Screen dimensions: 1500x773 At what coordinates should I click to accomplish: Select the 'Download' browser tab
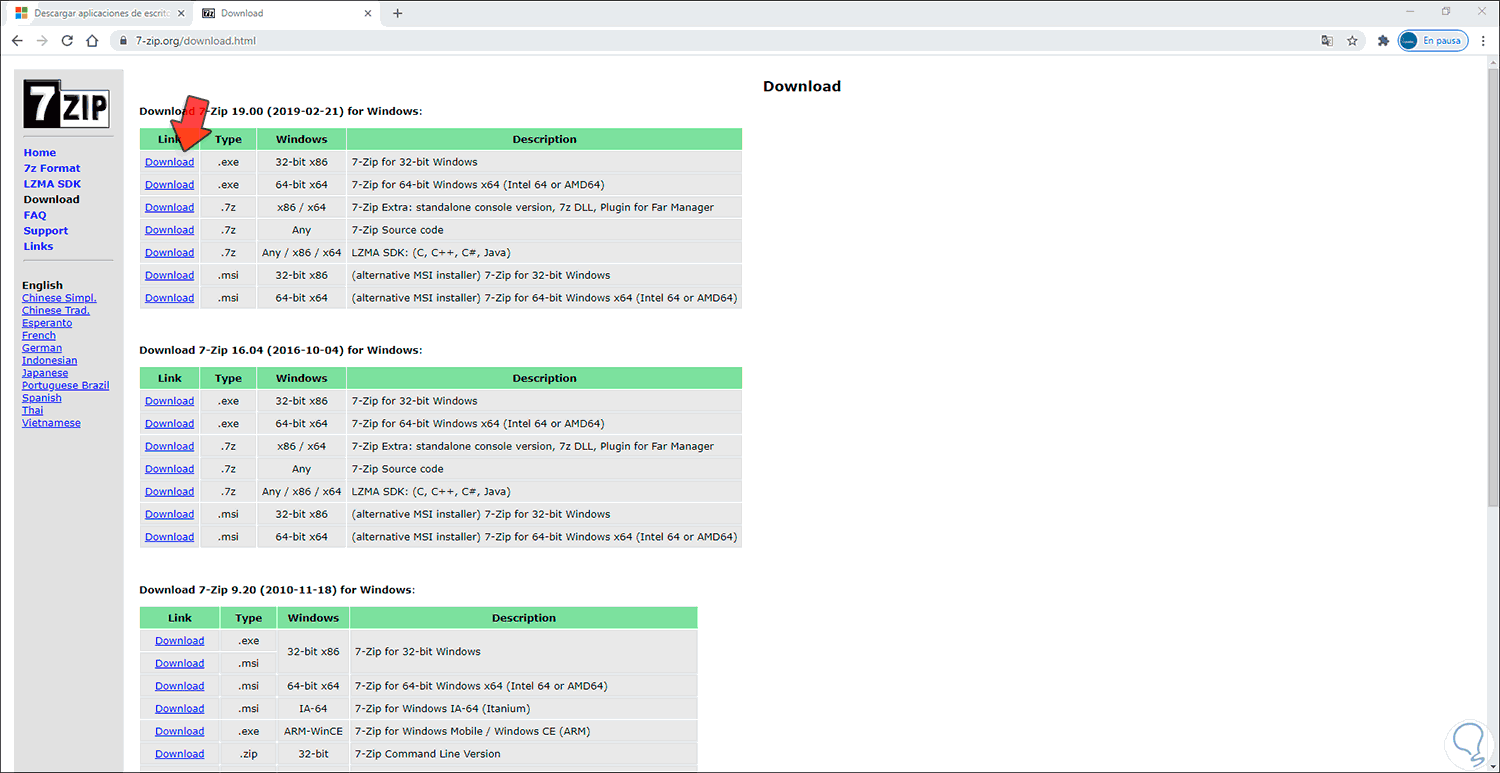286,13
